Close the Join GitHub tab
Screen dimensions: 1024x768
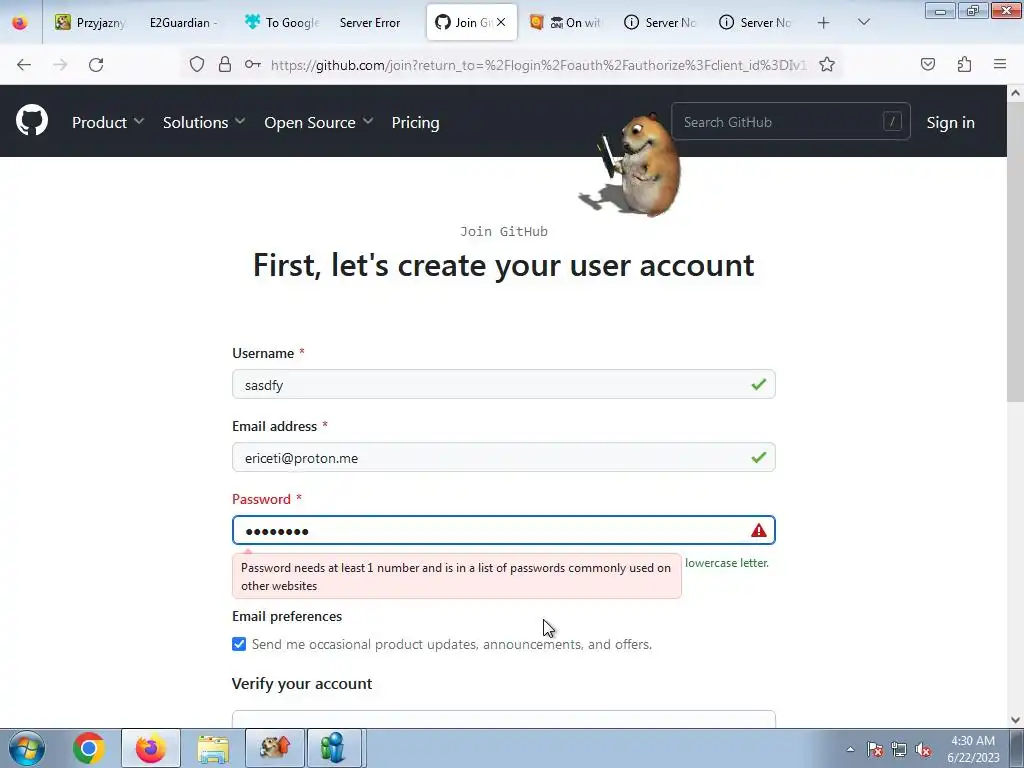tap(501, 22)
